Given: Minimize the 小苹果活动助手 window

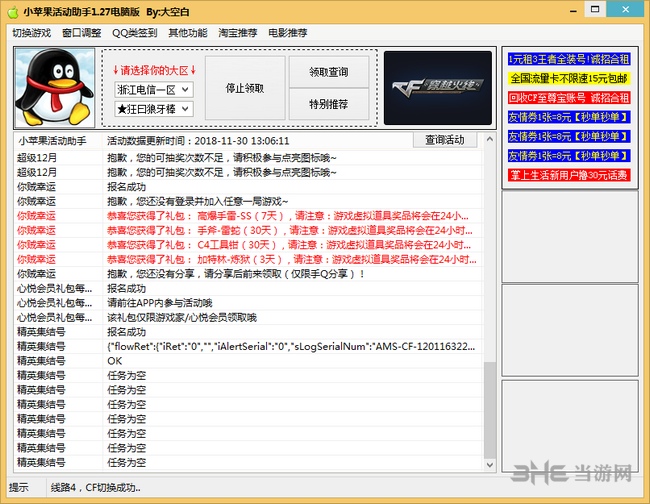Looking at the screenshot, I should 573,10.
